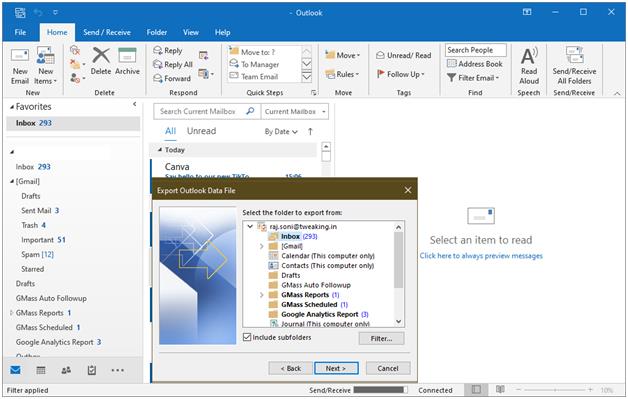This screenshot has width=628, height=399.
Task: Click the Mail navigation icon
Action: [x=15, y=370]
